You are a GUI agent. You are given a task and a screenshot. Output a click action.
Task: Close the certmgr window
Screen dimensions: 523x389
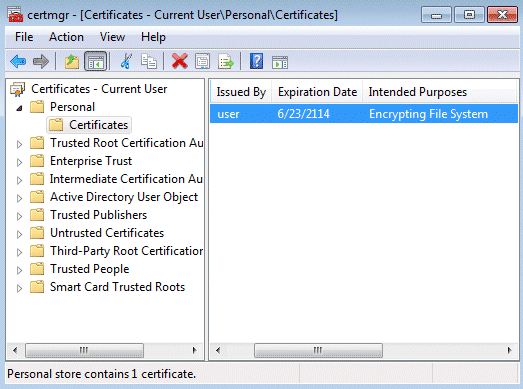[502, 15]
